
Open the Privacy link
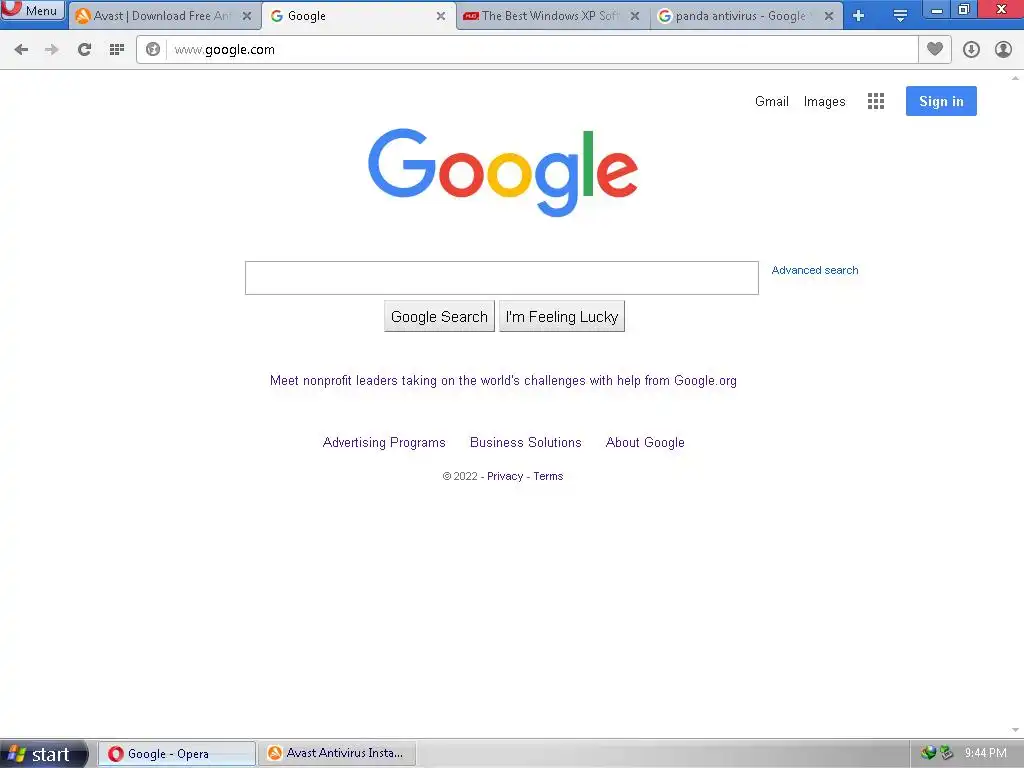click(x=505, y=477)
